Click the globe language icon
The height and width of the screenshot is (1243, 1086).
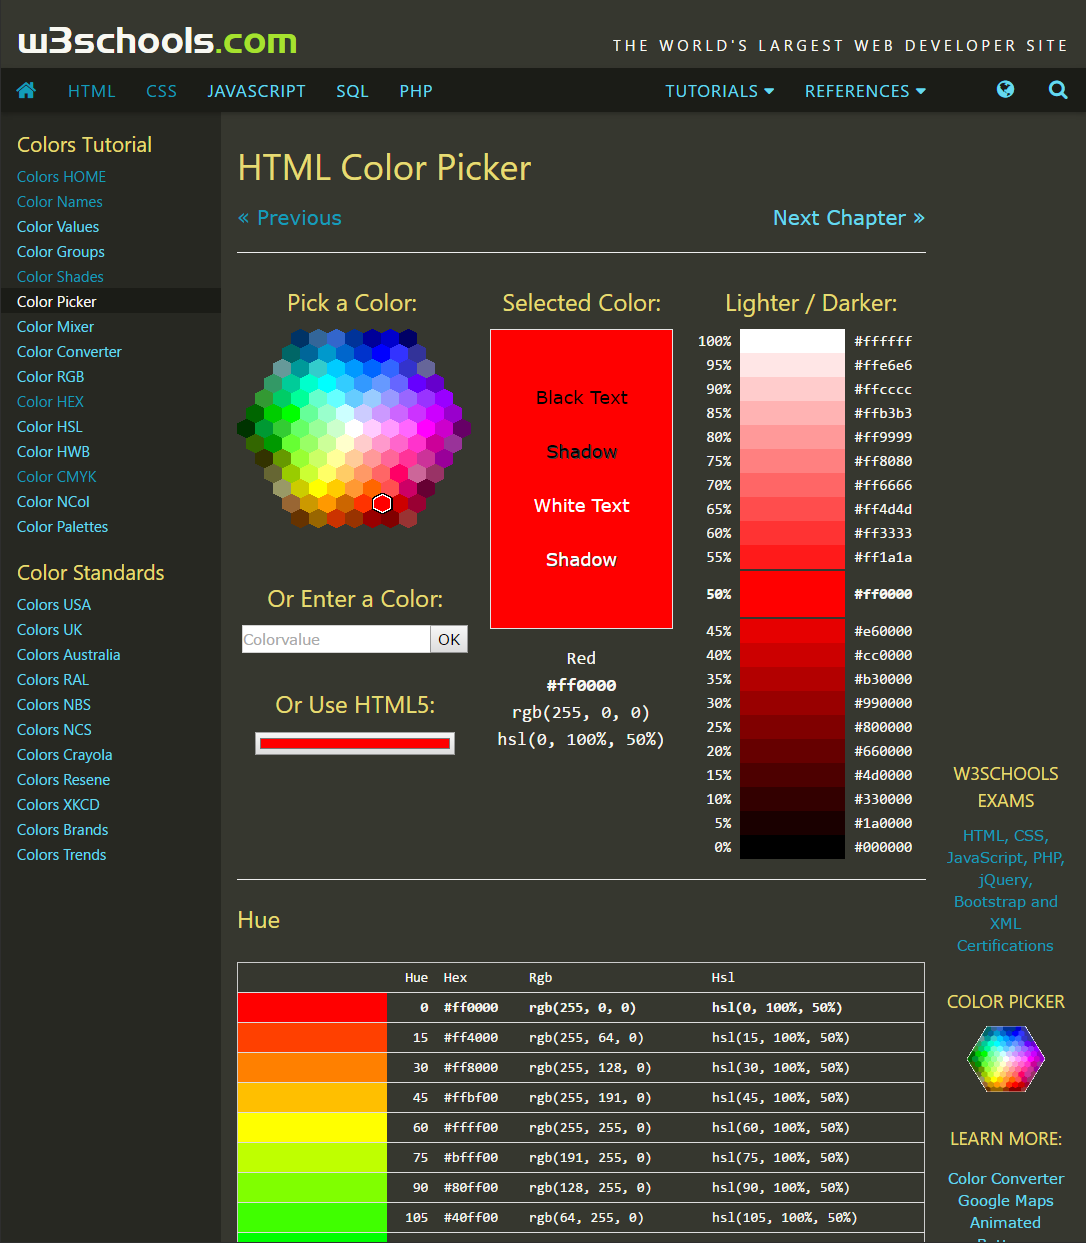(x=1005, y=90)
